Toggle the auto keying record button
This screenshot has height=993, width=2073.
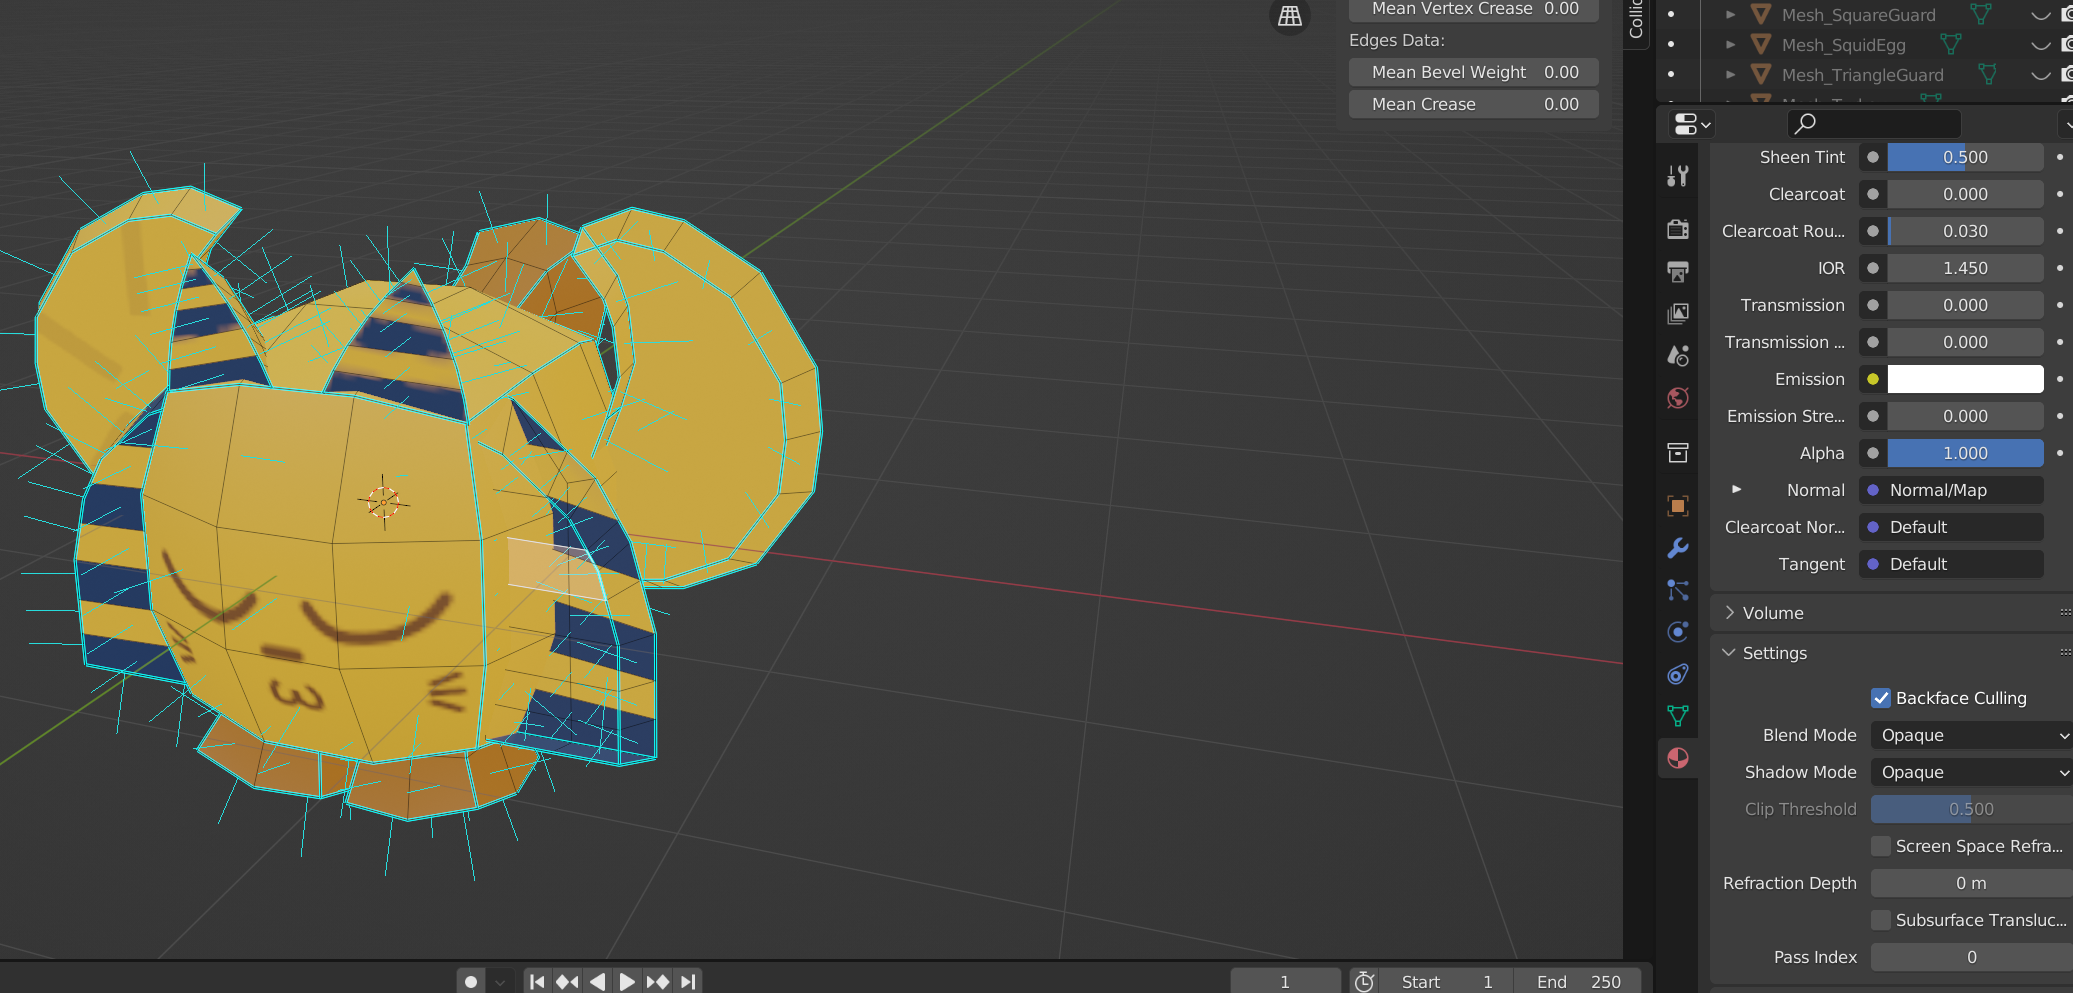tap(471, 981)
